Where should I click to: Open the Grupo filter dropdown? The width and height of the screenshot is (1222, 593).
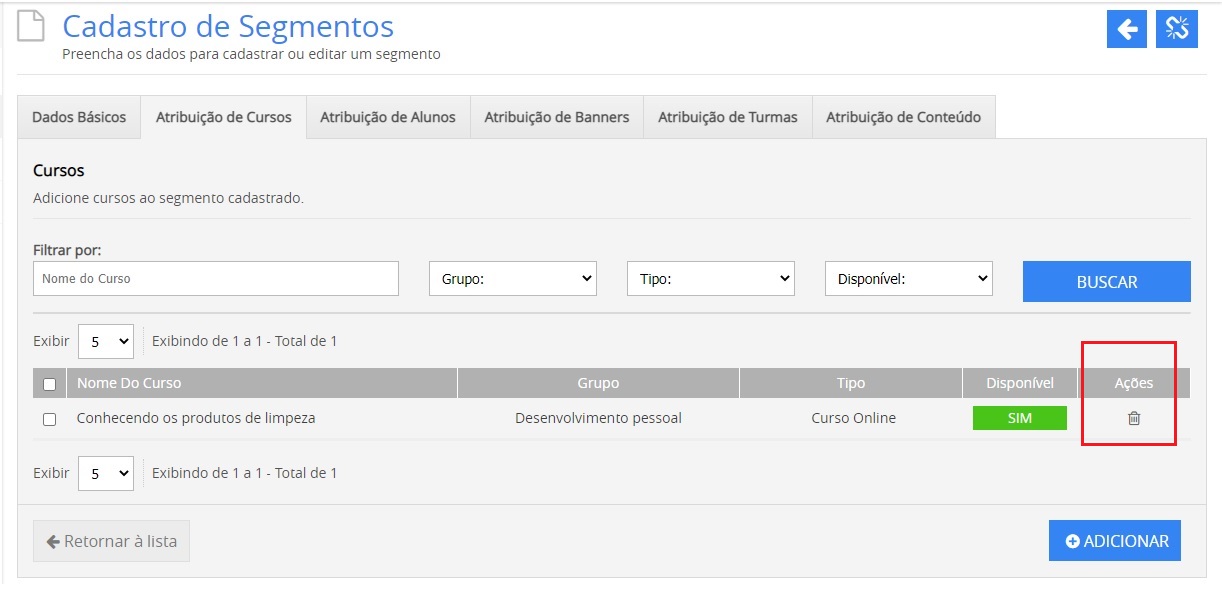[x=512, y=279]
